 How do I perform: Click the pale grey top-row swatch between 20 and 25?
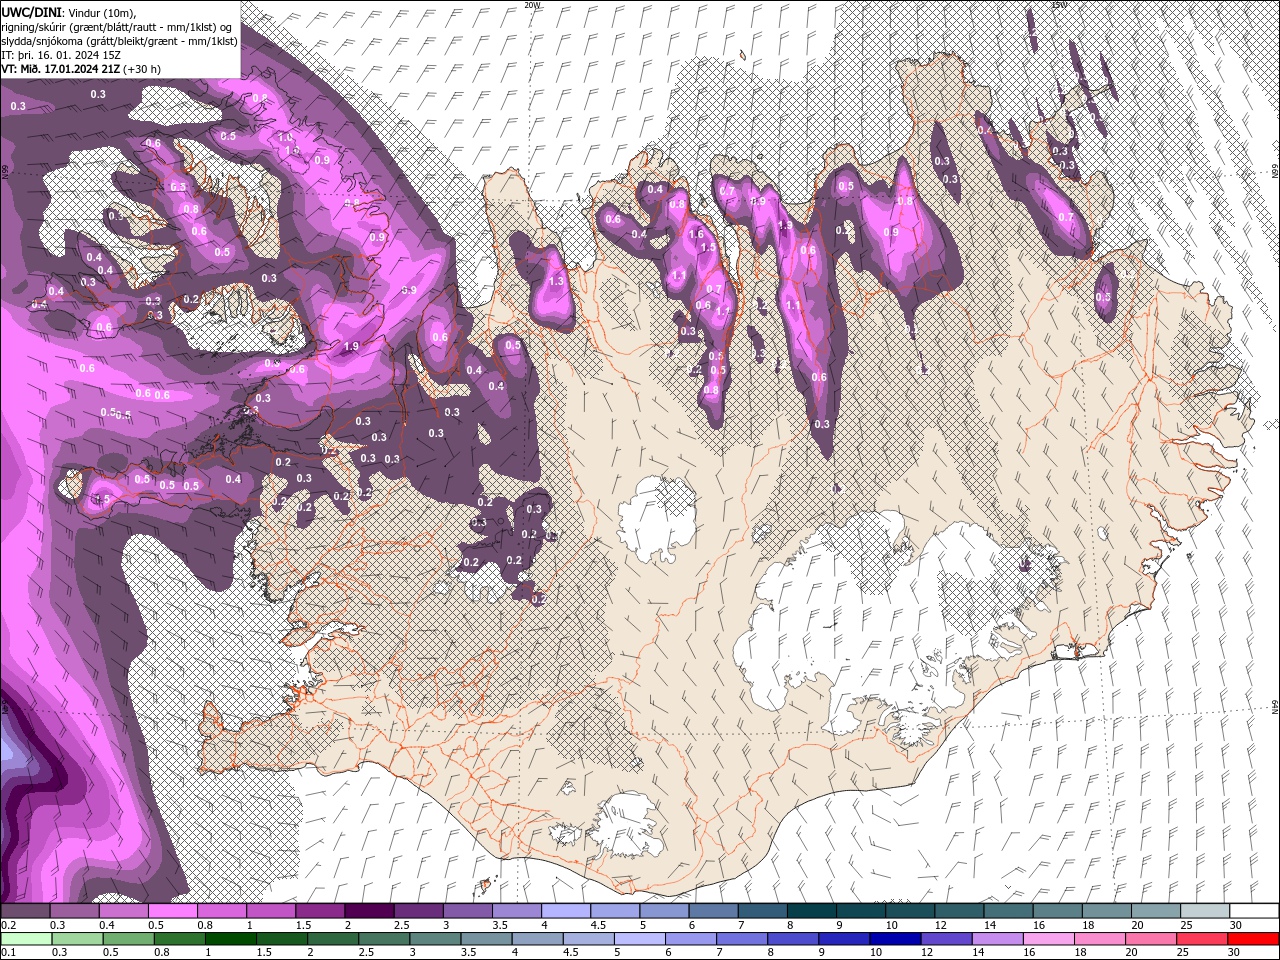click(x=1155, y=911)
